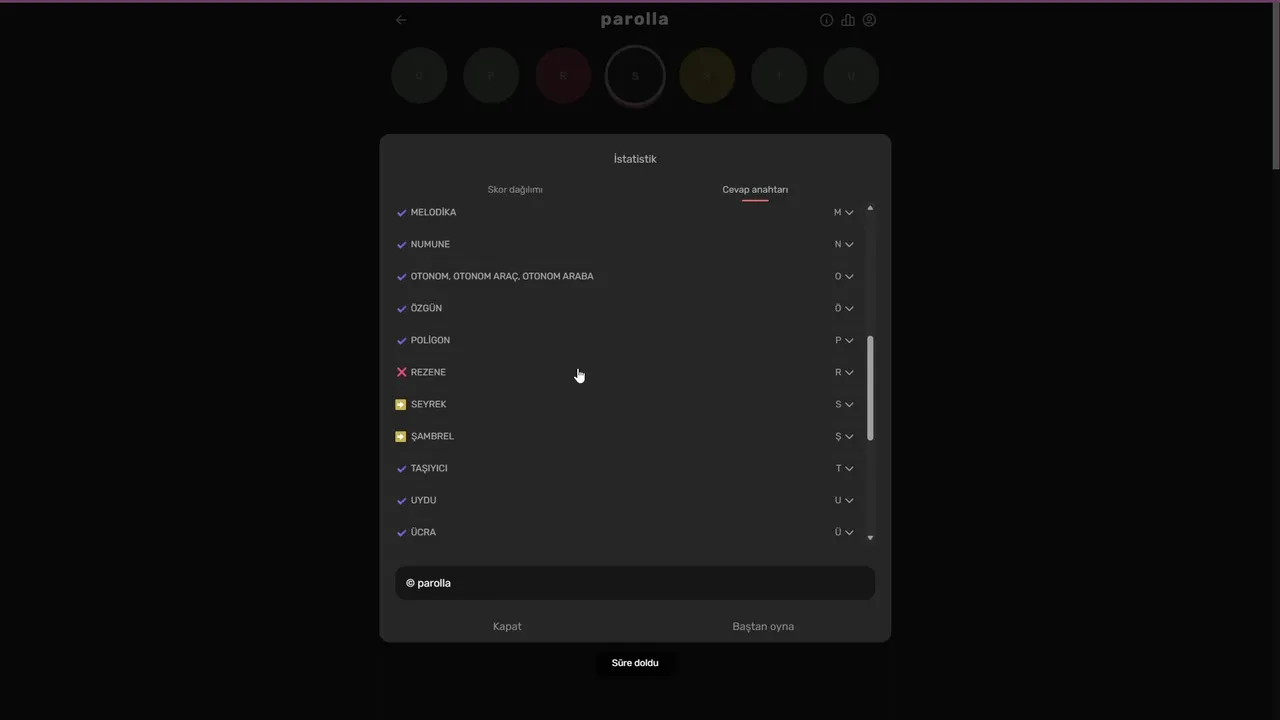Click the checkmark icon beside TAŞIYICI

(402, 469)
